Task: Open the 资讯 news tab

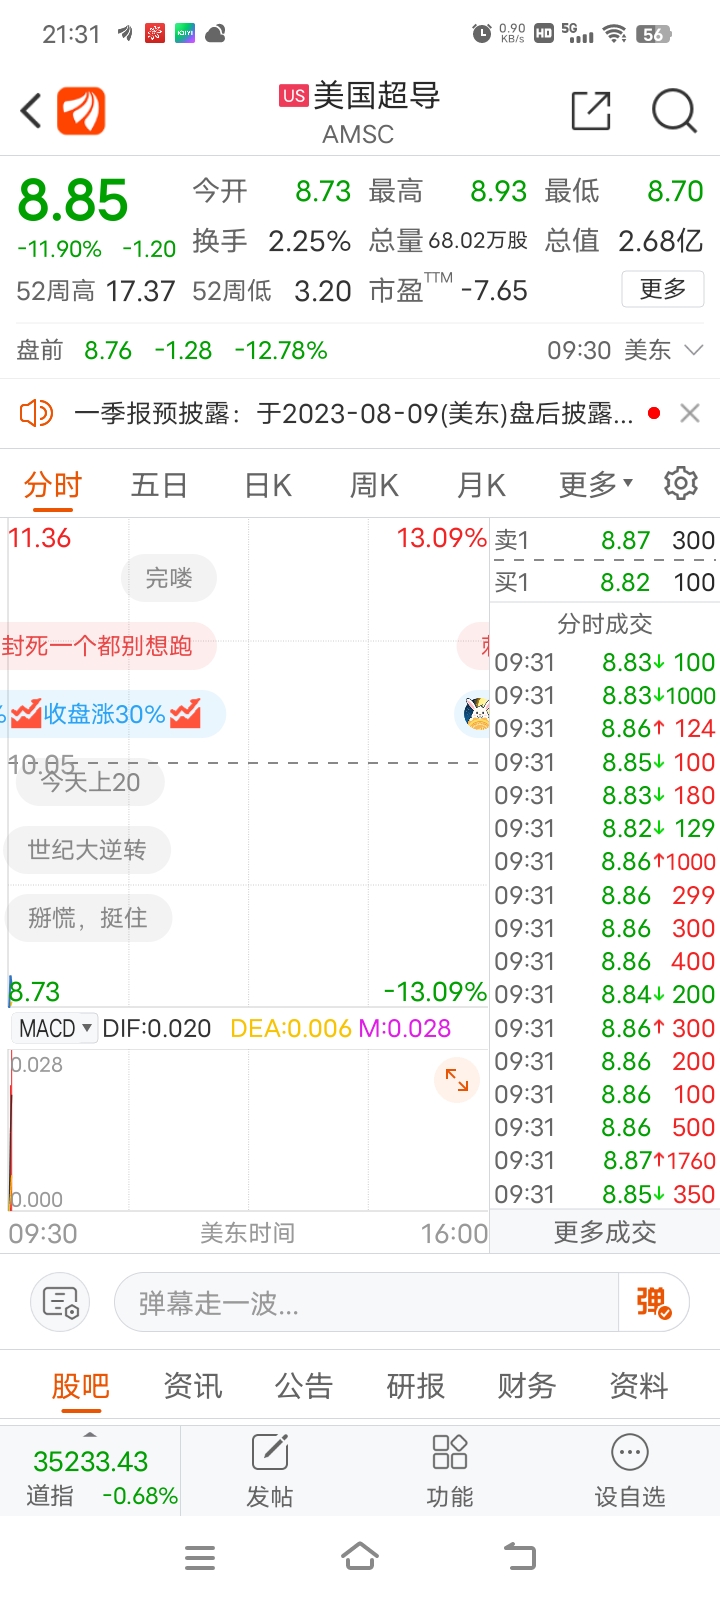Action: coord(193,1386)
